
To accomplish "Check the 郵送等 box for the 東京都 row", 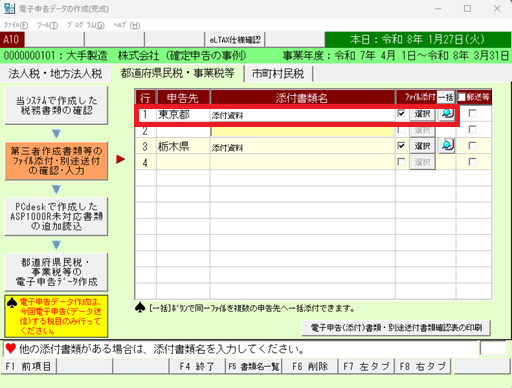I will click(472, 113).
